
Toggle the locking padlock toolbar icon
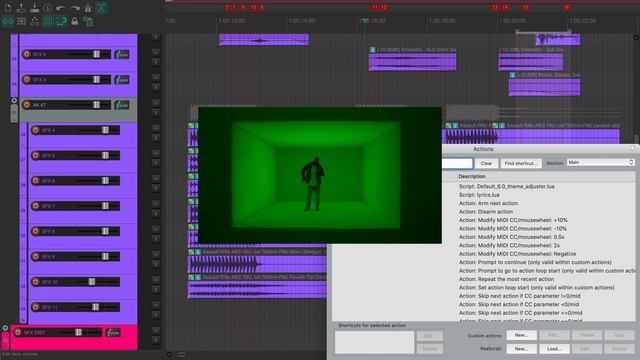click(75, 21)
